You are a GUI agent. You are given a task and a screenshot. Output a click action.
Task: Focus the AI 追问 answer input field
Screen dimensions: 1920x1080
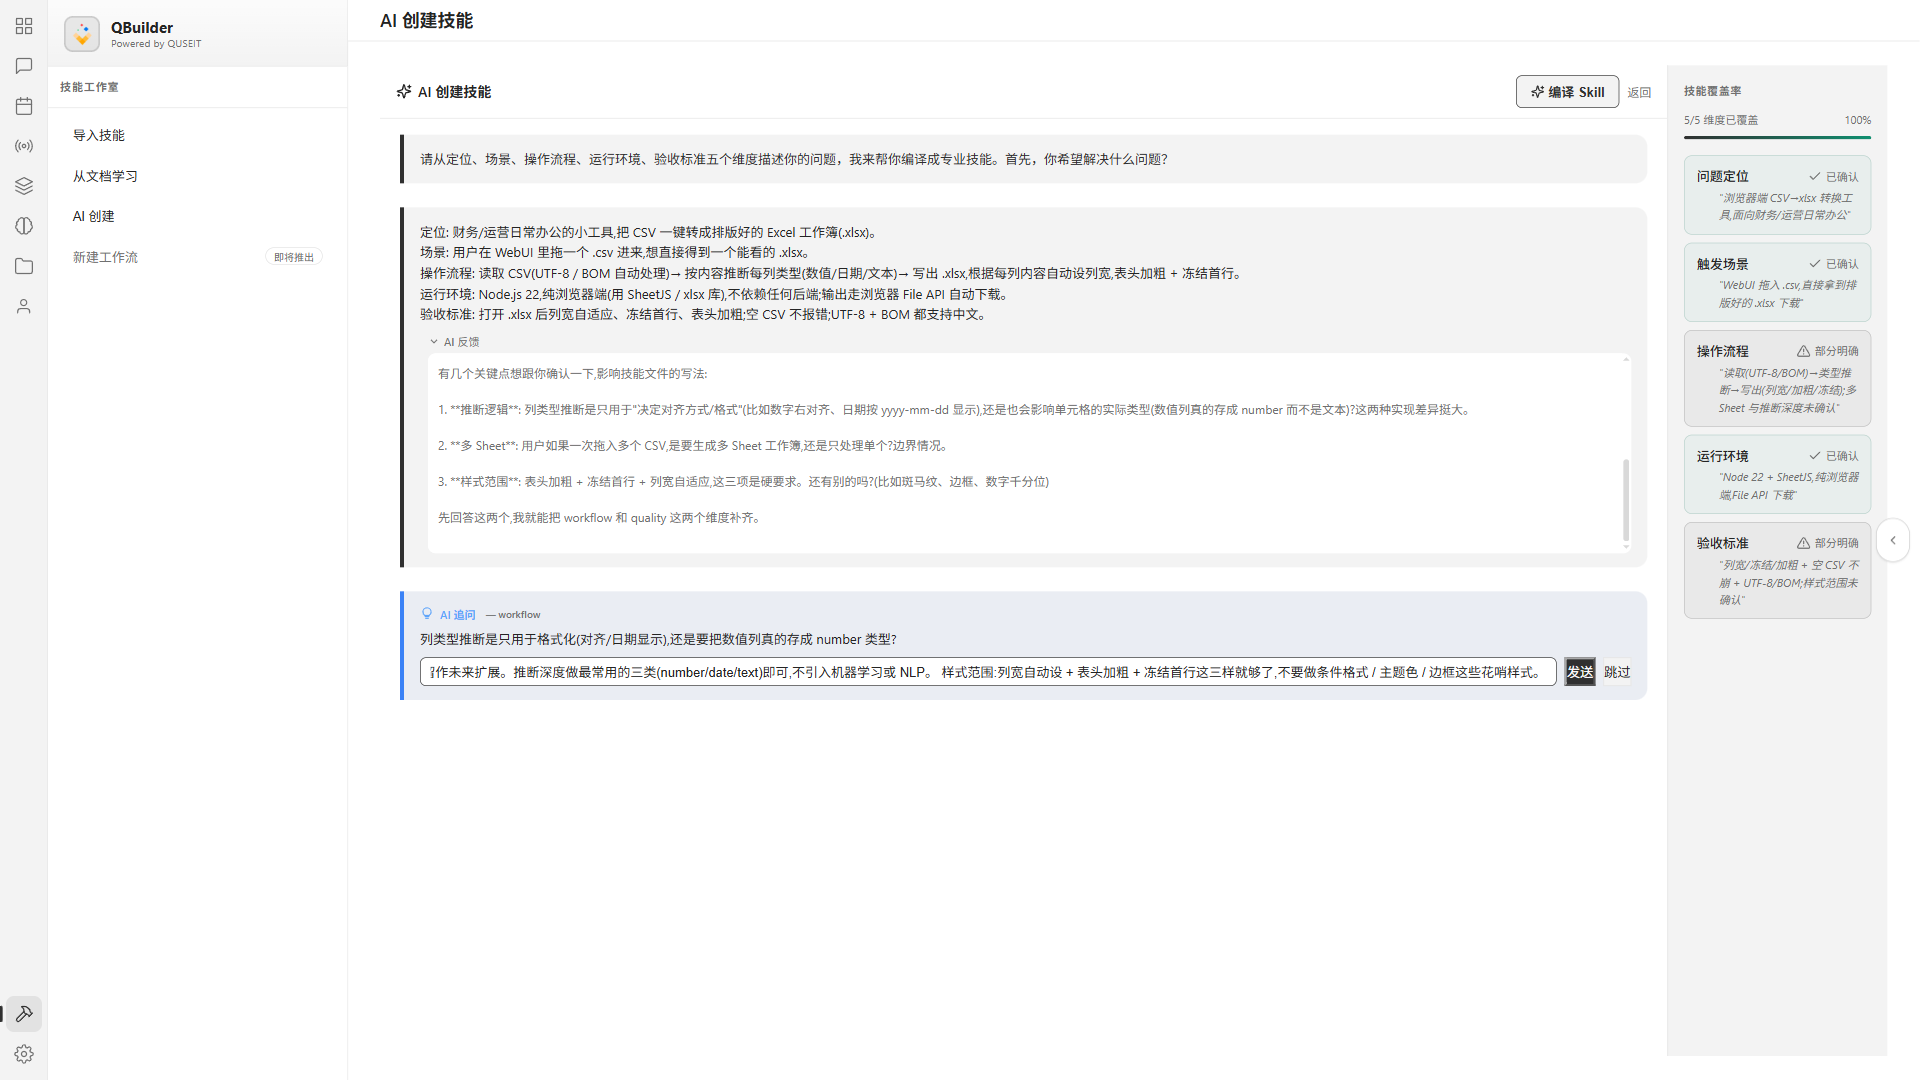tap(988, 672)
